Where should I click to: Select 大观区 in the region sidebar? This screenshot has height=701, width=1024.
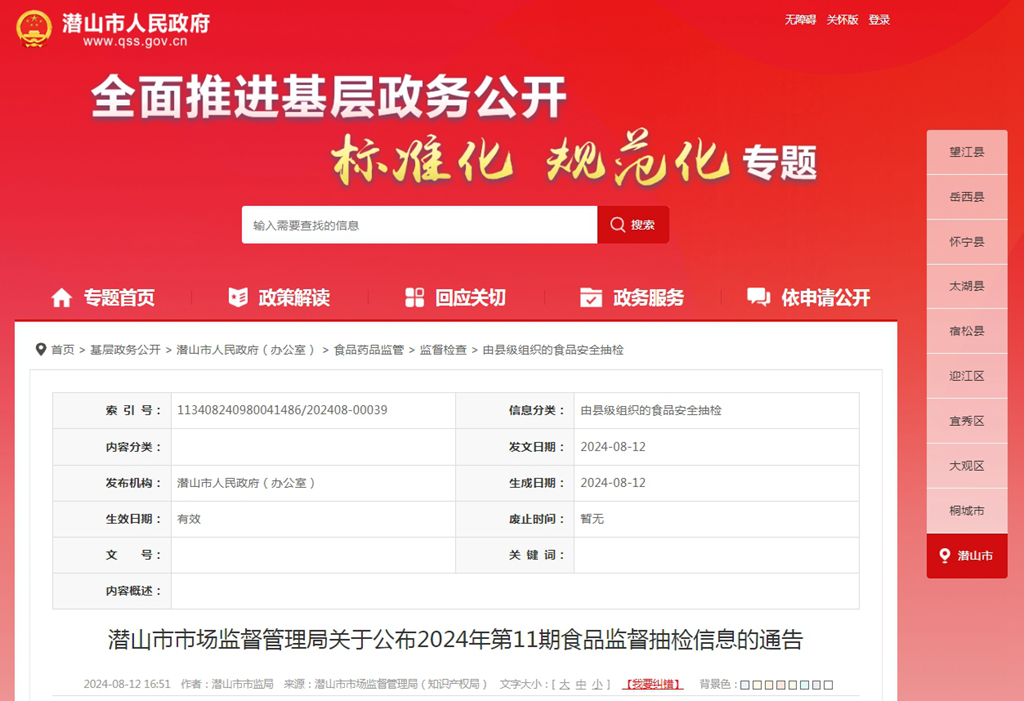967,466
